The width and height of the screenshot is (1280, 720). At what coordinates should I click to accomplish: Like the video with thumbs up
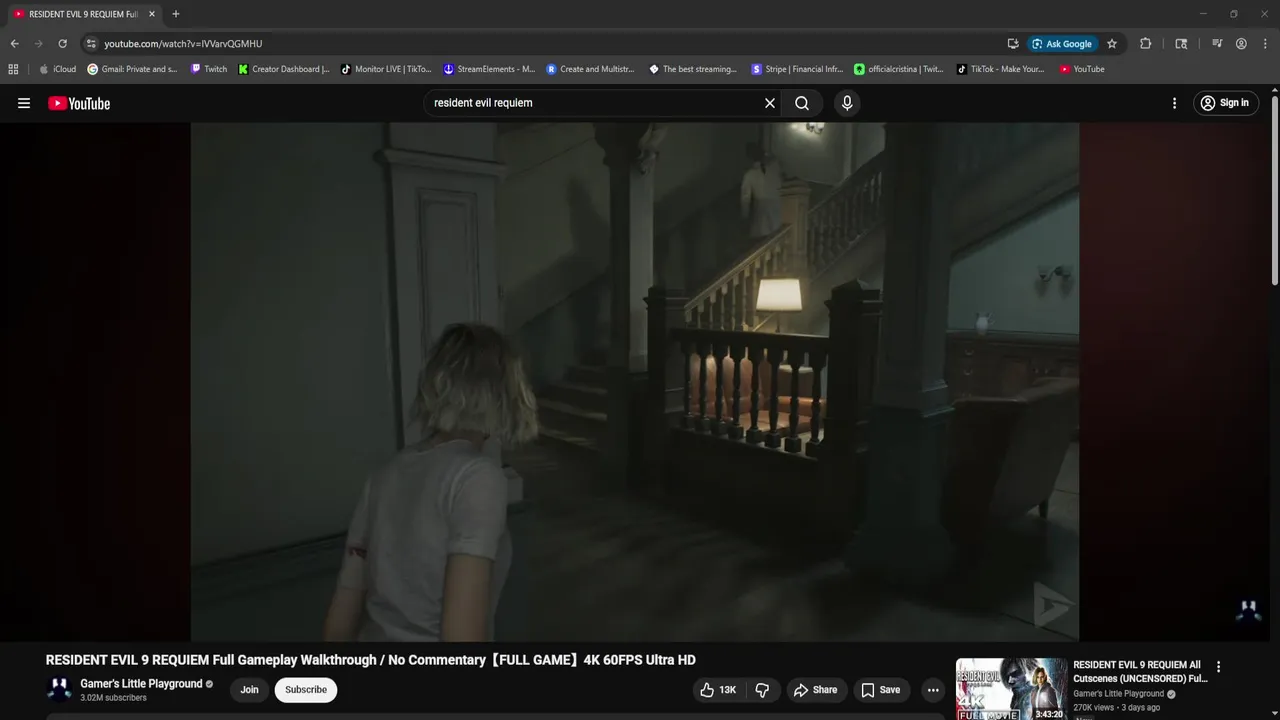pos(719,690)
